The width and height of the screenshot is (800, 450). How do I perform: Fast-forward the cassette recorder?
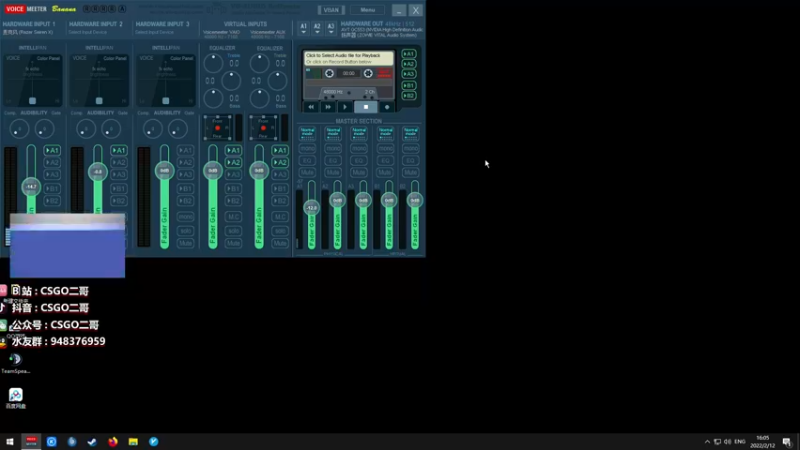328,107
